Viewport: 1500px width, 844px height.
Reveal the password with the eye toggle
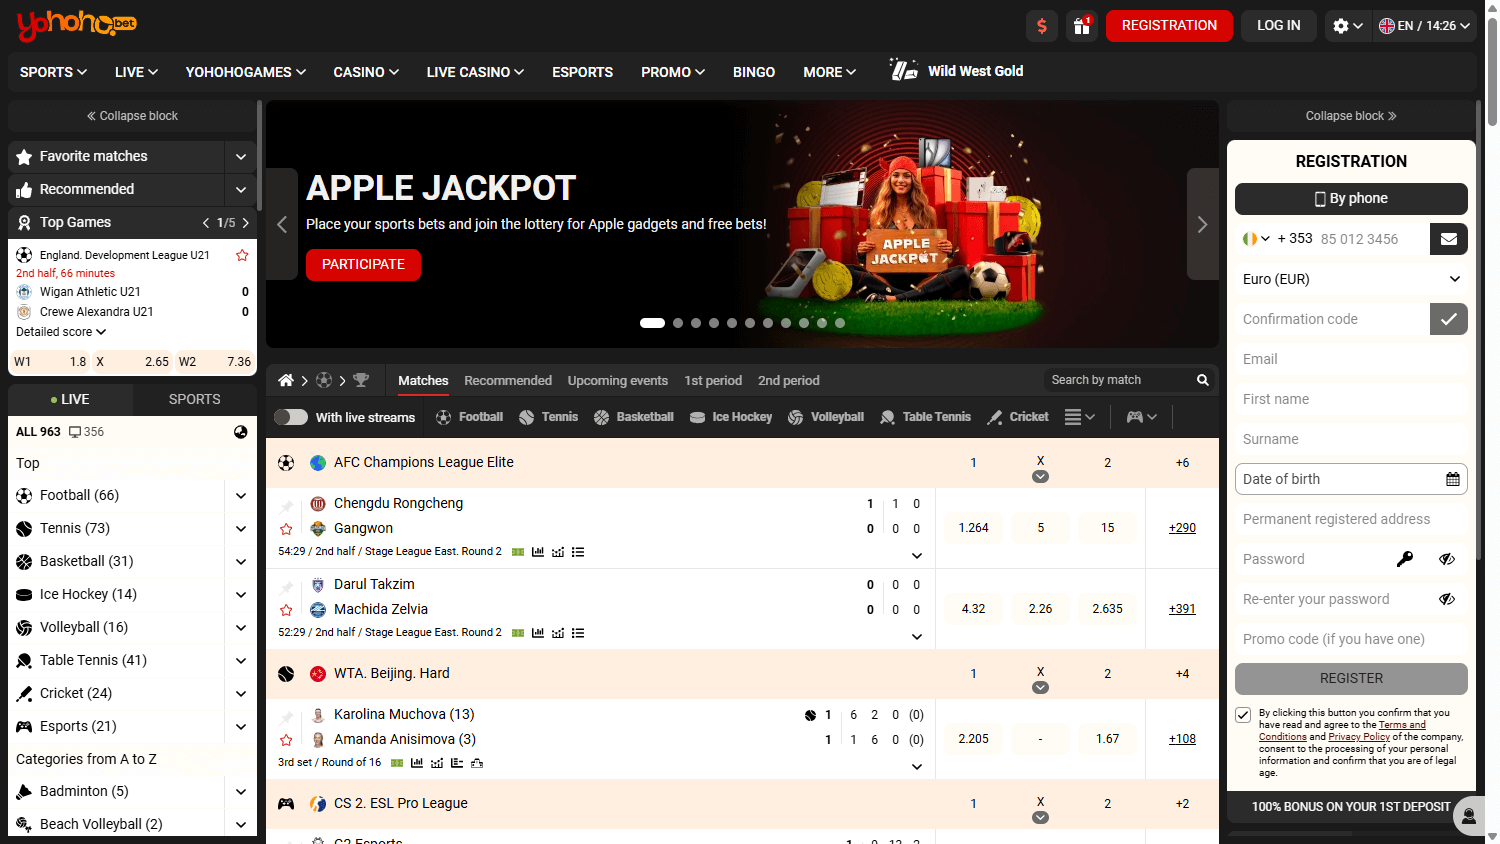click(x=1447, y=559)
